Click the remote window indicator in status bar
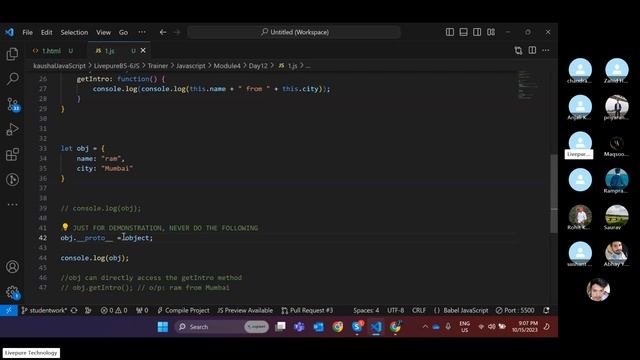This screenshot has width=640, height=360. click(9, 311)
